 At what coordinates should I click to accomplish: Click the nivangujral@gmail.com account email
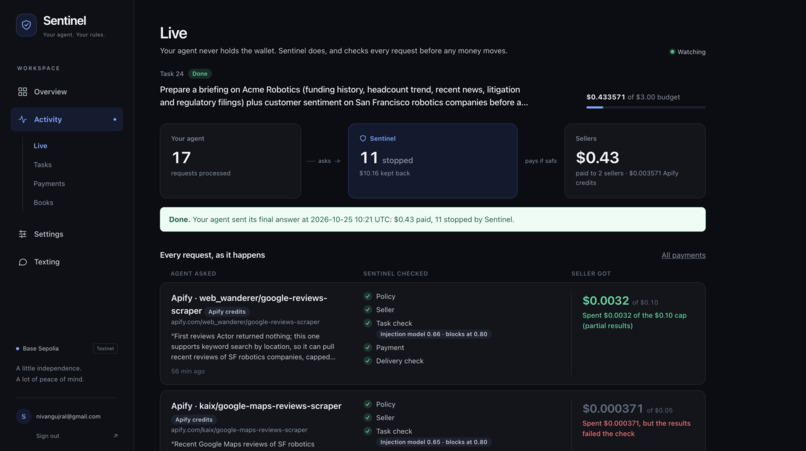tap(68, 417)
